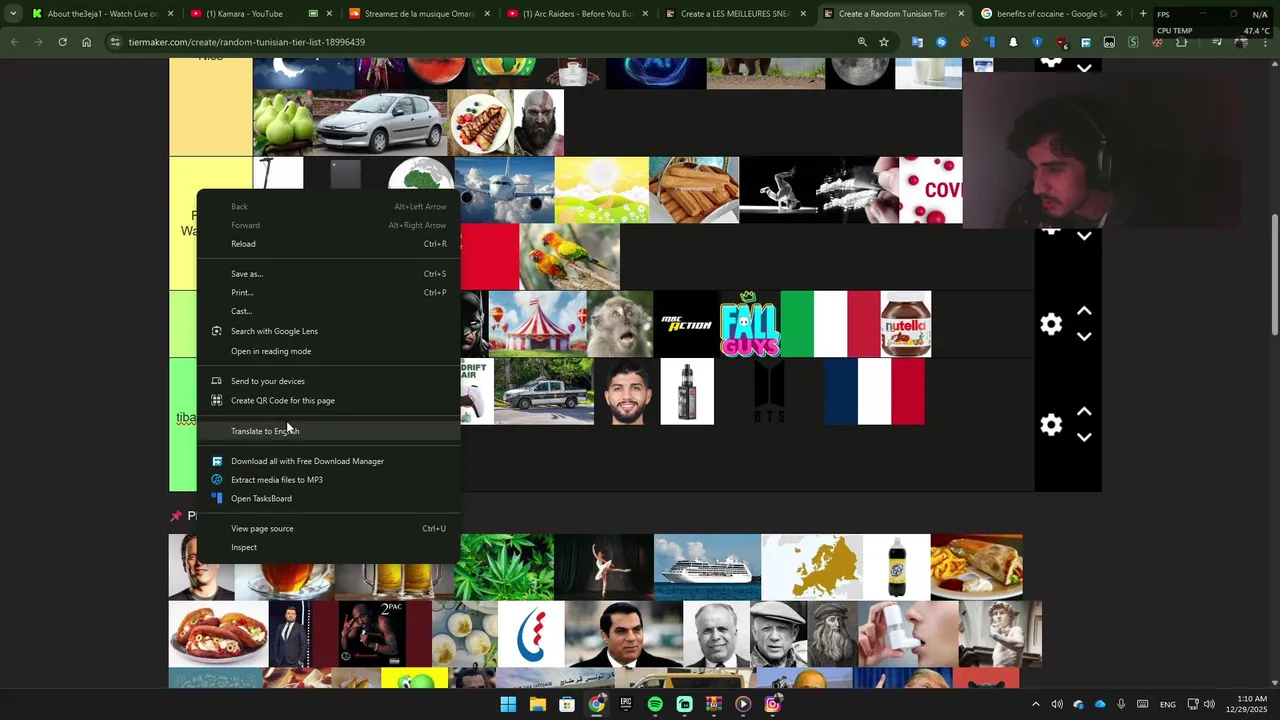This screenshot has width=1280, height=720.
Task: Launch Epic Games from taskbar
Action: 626,704
